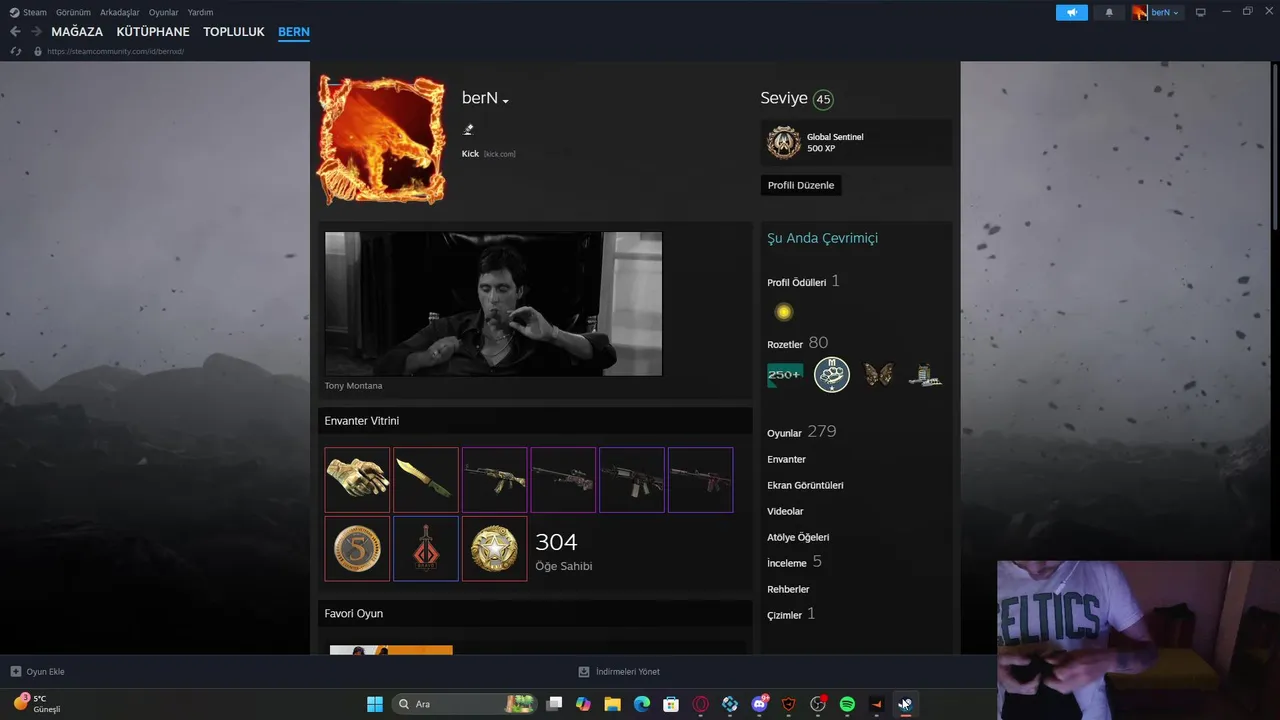This screenshot has height=720, width=1280.
Task: Open the Çizimler 1 link
Action: [x=790, y=614]
